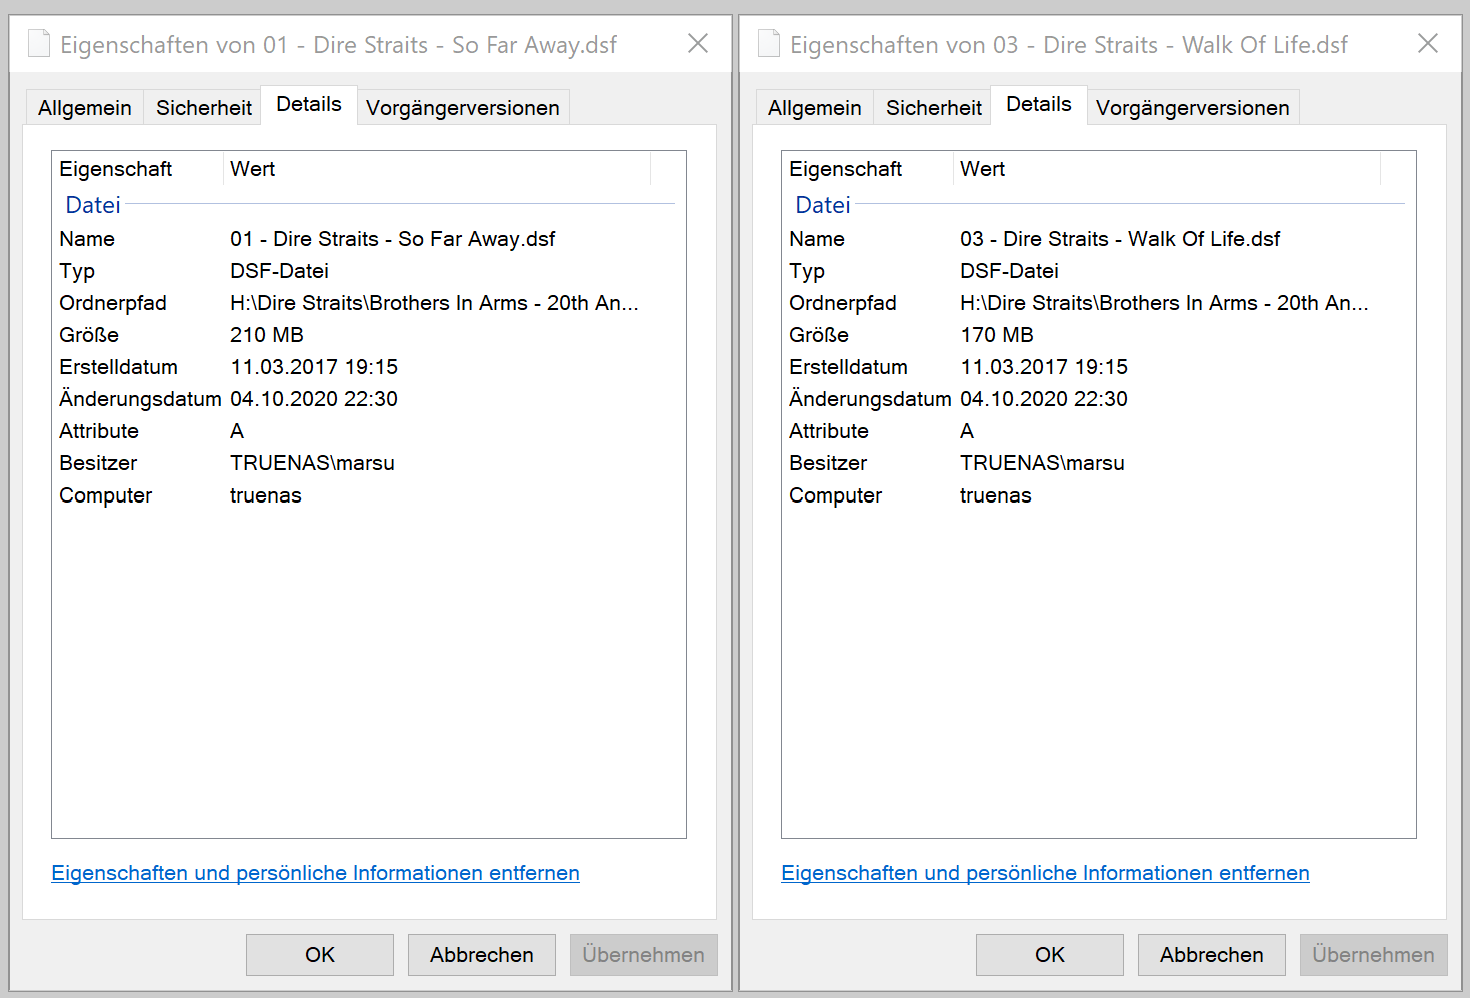Open Allgemein tab in Walk Of Life dialog

coord(815,108)
